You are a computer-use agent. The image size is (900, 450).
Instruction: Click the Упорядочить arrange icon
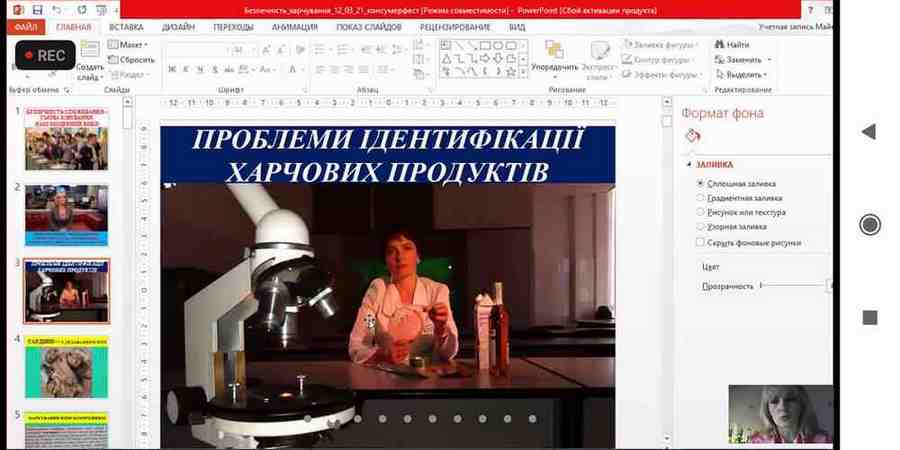pyautogui.click(x=553, y=51)
